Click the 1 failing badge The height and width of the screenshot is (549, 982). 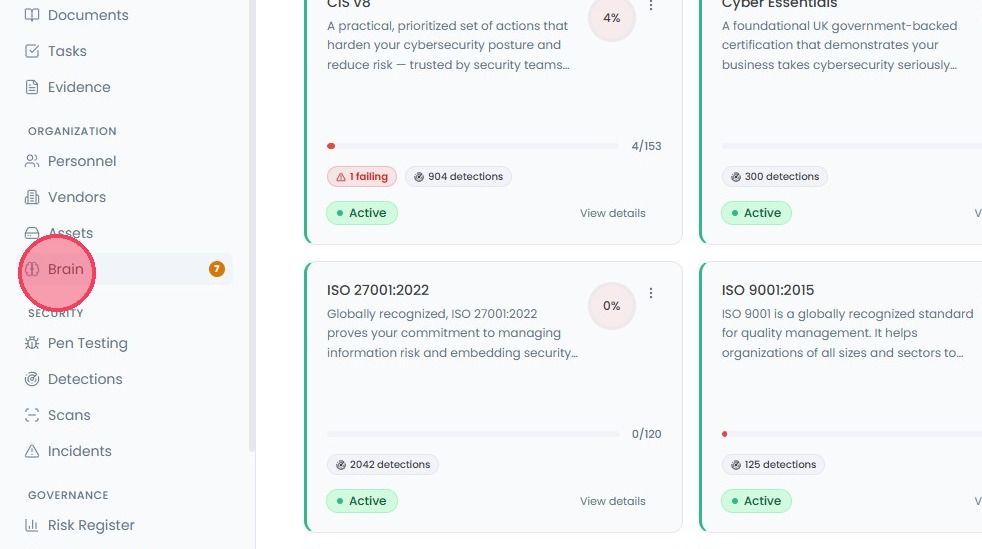pyautogui.click(x=362, y=177)
